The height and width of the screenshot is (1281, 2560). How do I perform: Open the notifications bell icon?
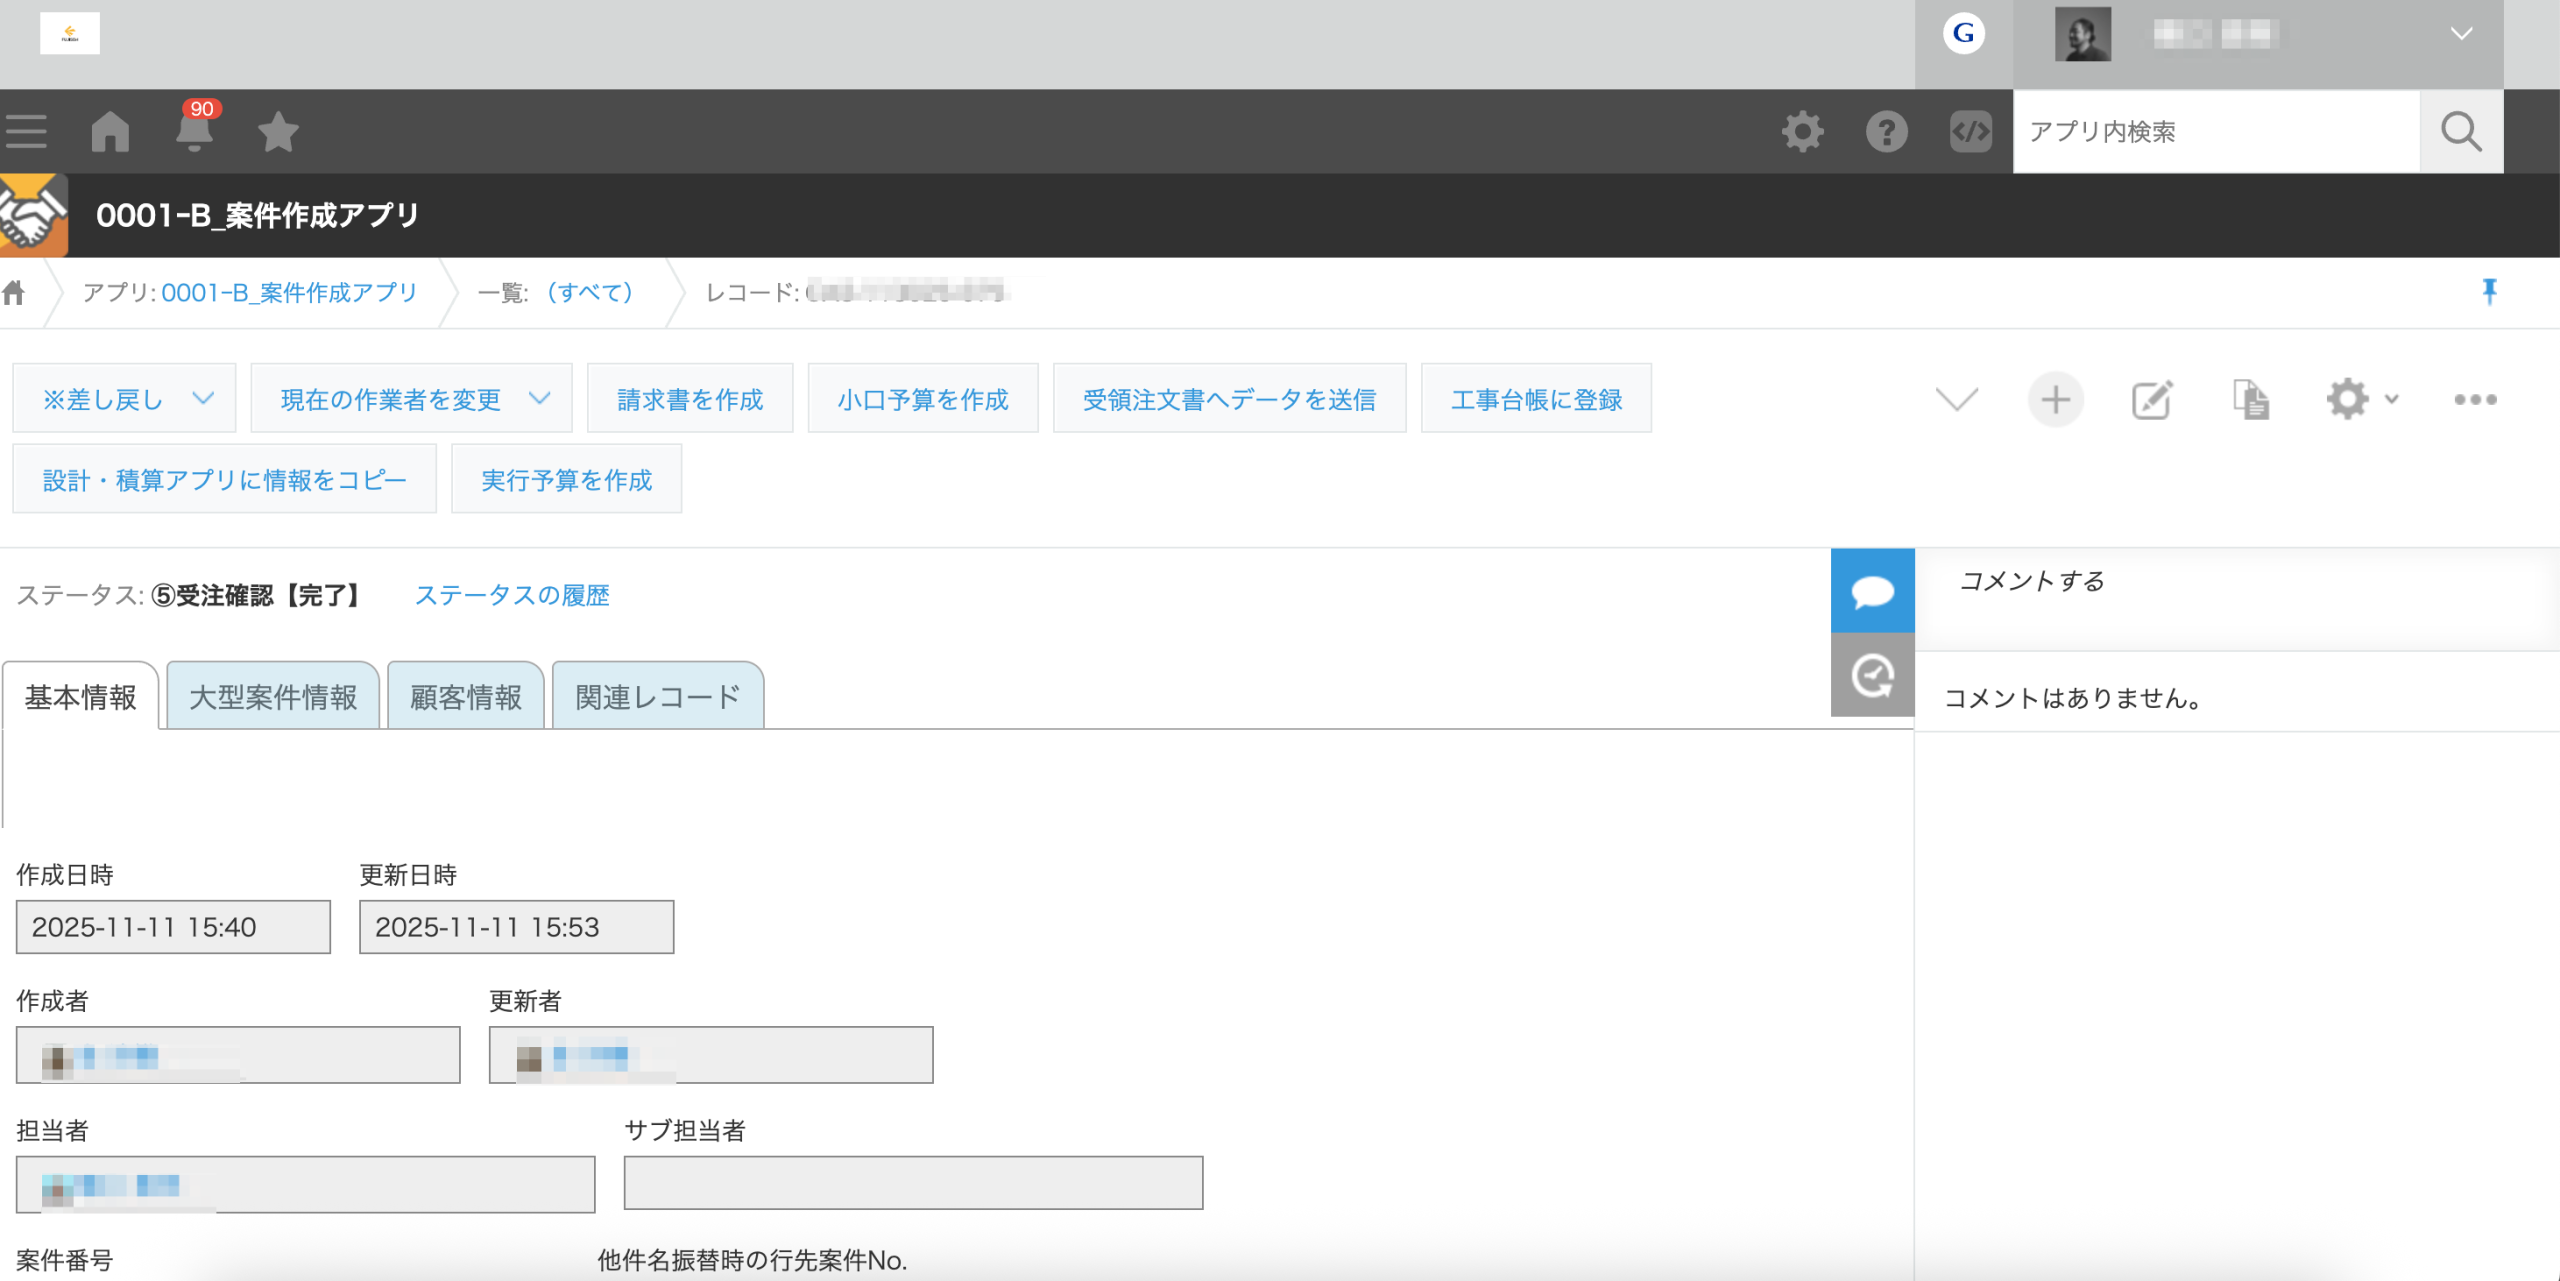click(194, 131)
